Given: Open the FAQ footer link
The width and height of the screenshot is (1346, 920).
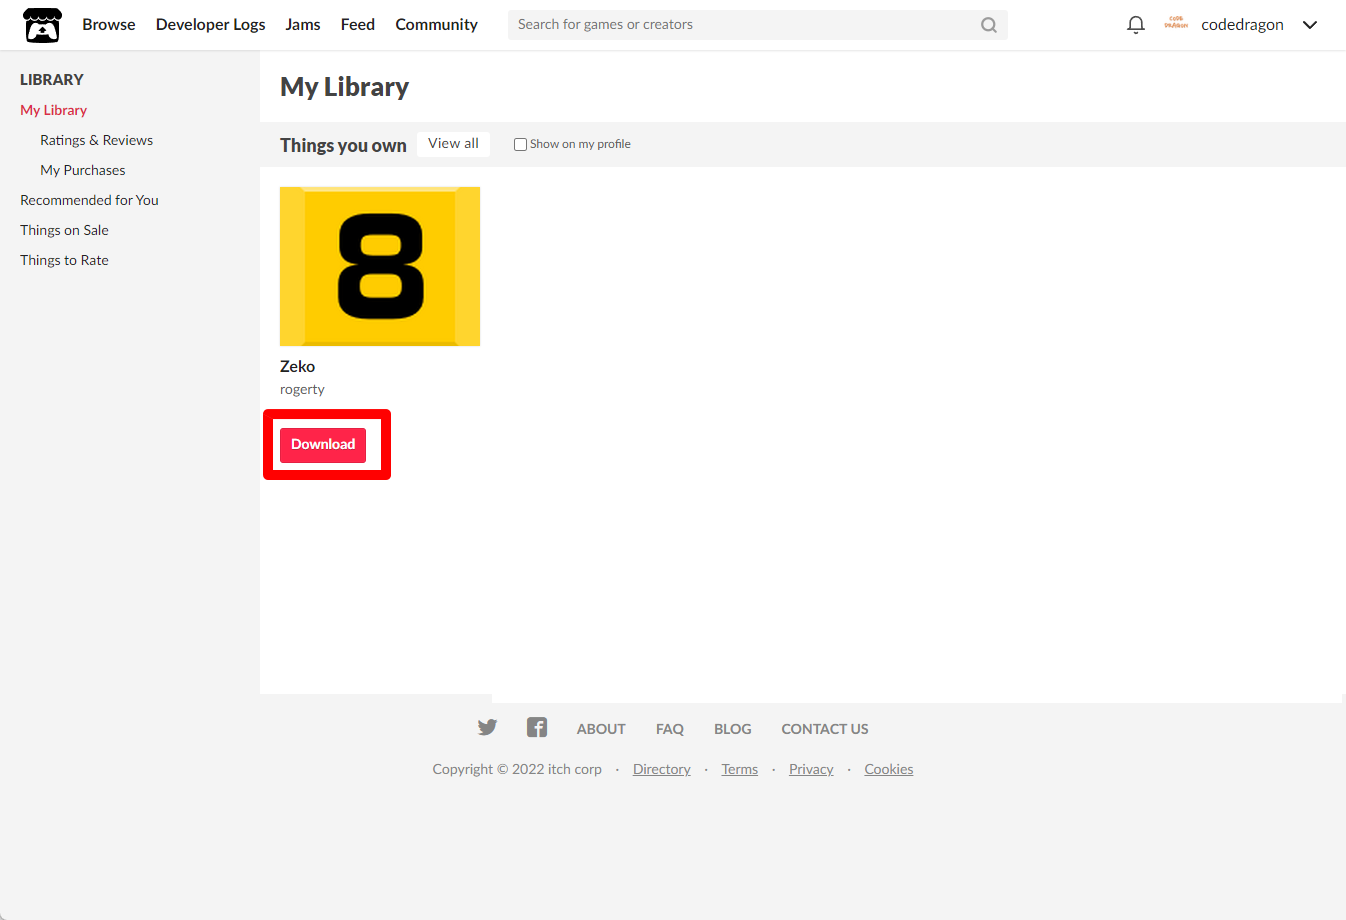Looking at the screenshot, I should click(x=670, y=729).
